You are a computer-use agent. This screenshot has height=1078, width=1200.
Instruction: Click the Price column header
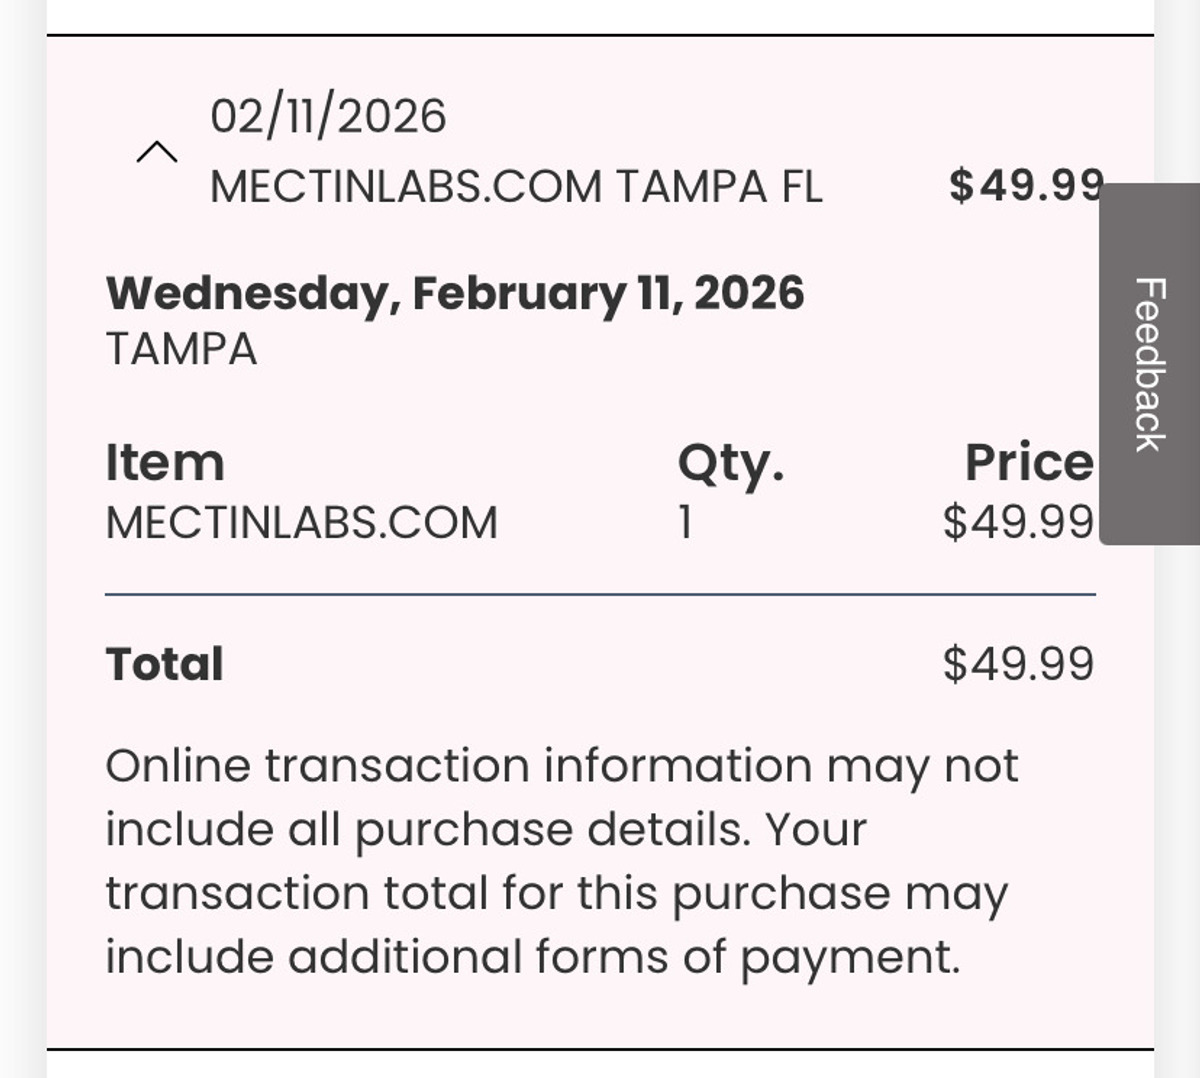[1028, 462]
